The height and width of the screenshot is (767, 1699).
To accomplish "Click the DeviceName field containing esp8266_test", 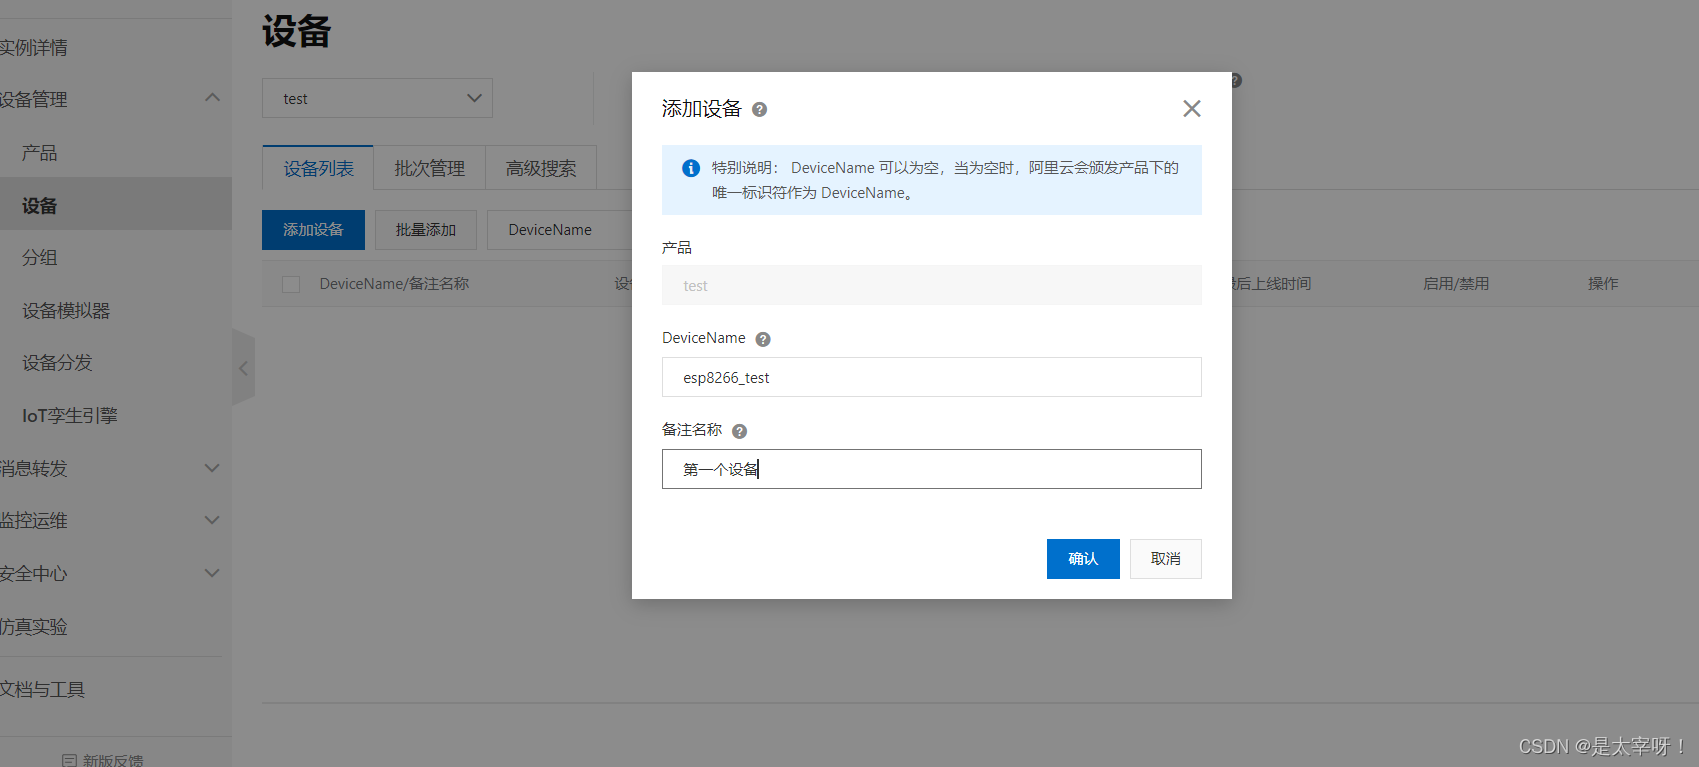I will point(931,377).
